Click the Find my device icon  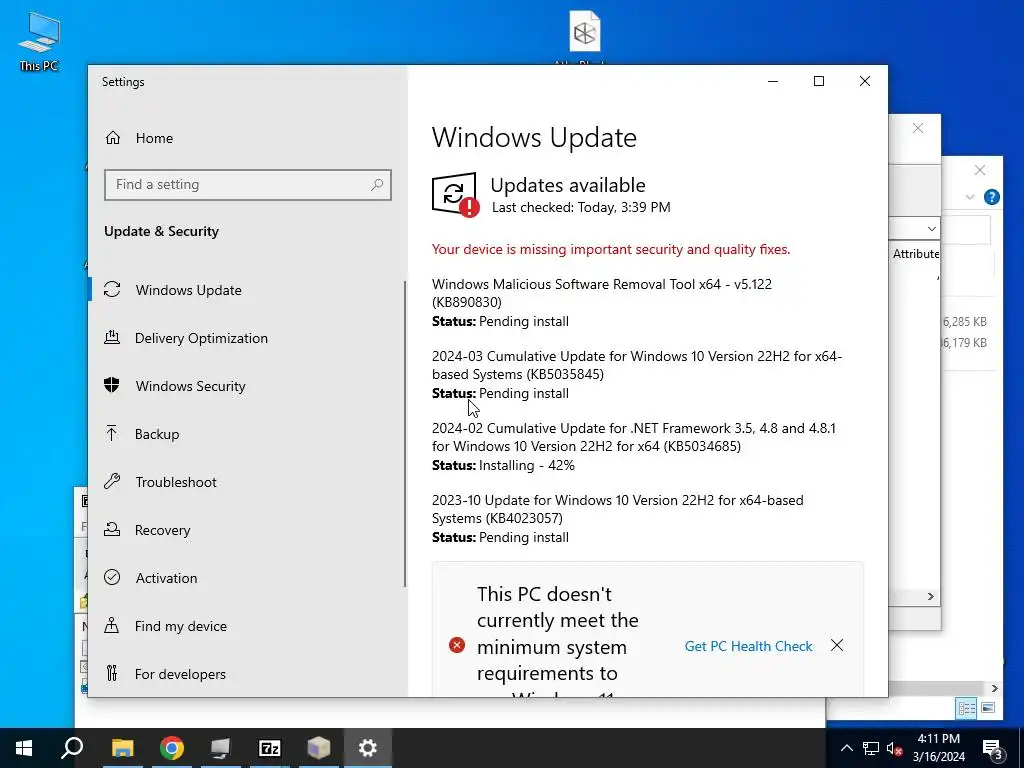point(112,626)
